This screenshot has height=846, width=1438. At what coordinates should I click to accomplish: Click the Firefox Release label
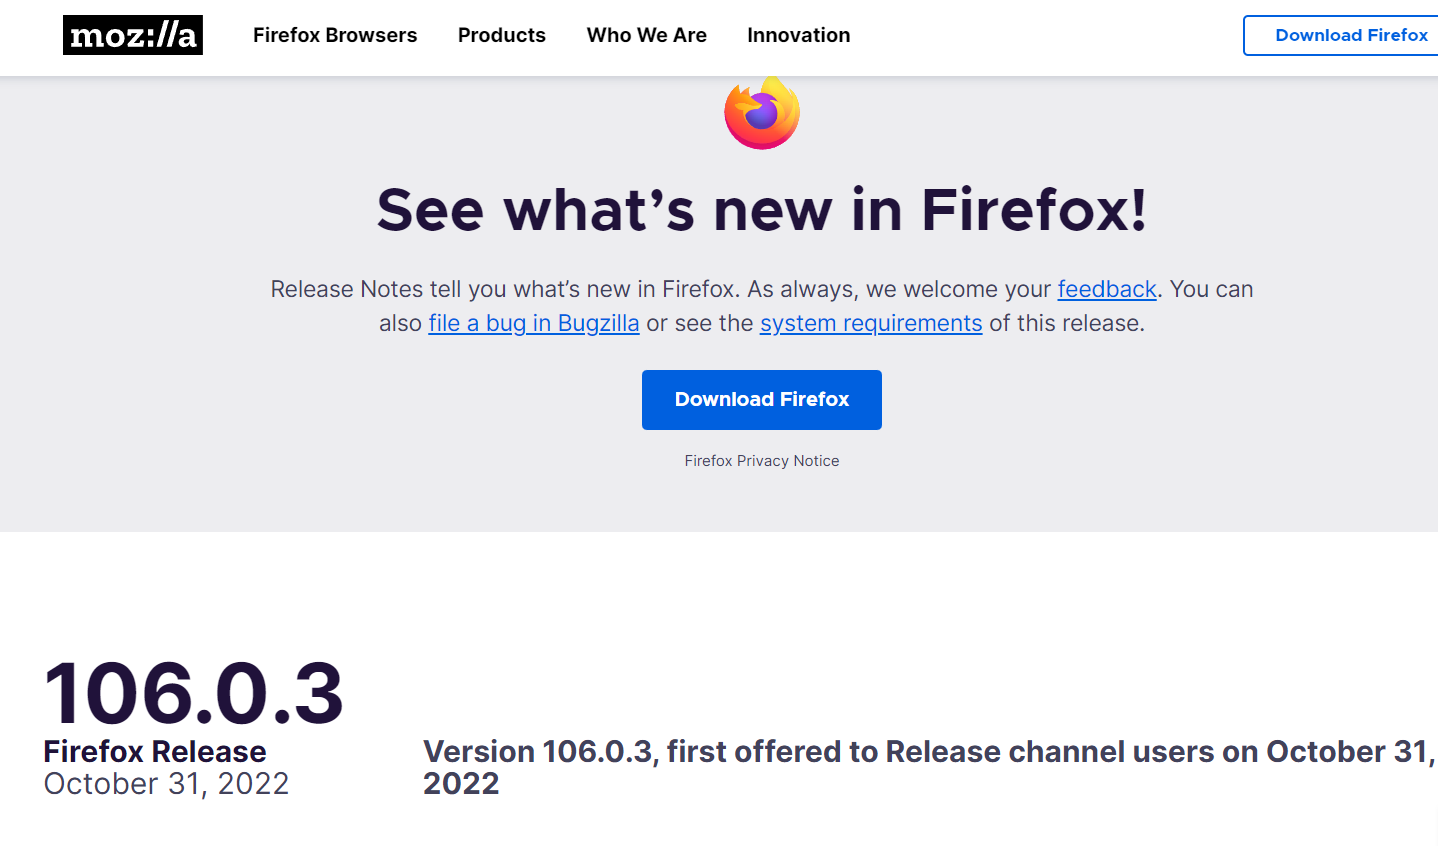[155, 751]
